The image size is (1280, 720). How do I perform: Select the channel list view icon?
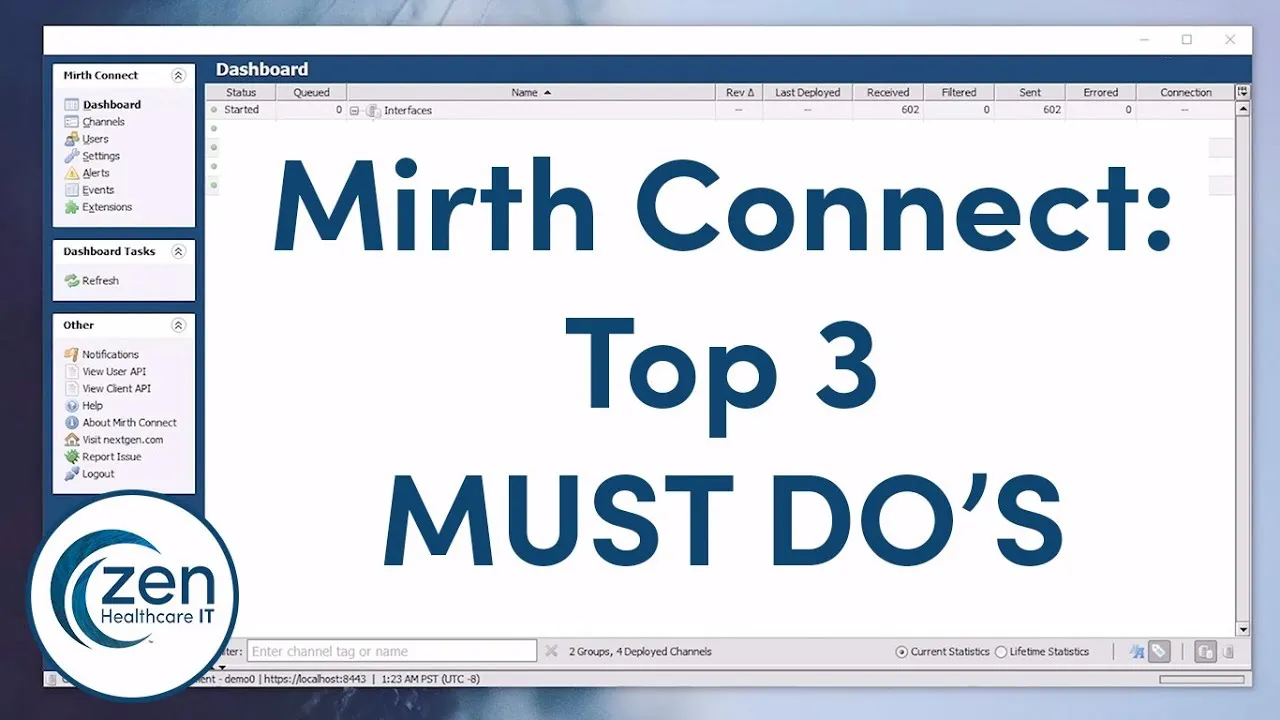(x=1229, y=652)
